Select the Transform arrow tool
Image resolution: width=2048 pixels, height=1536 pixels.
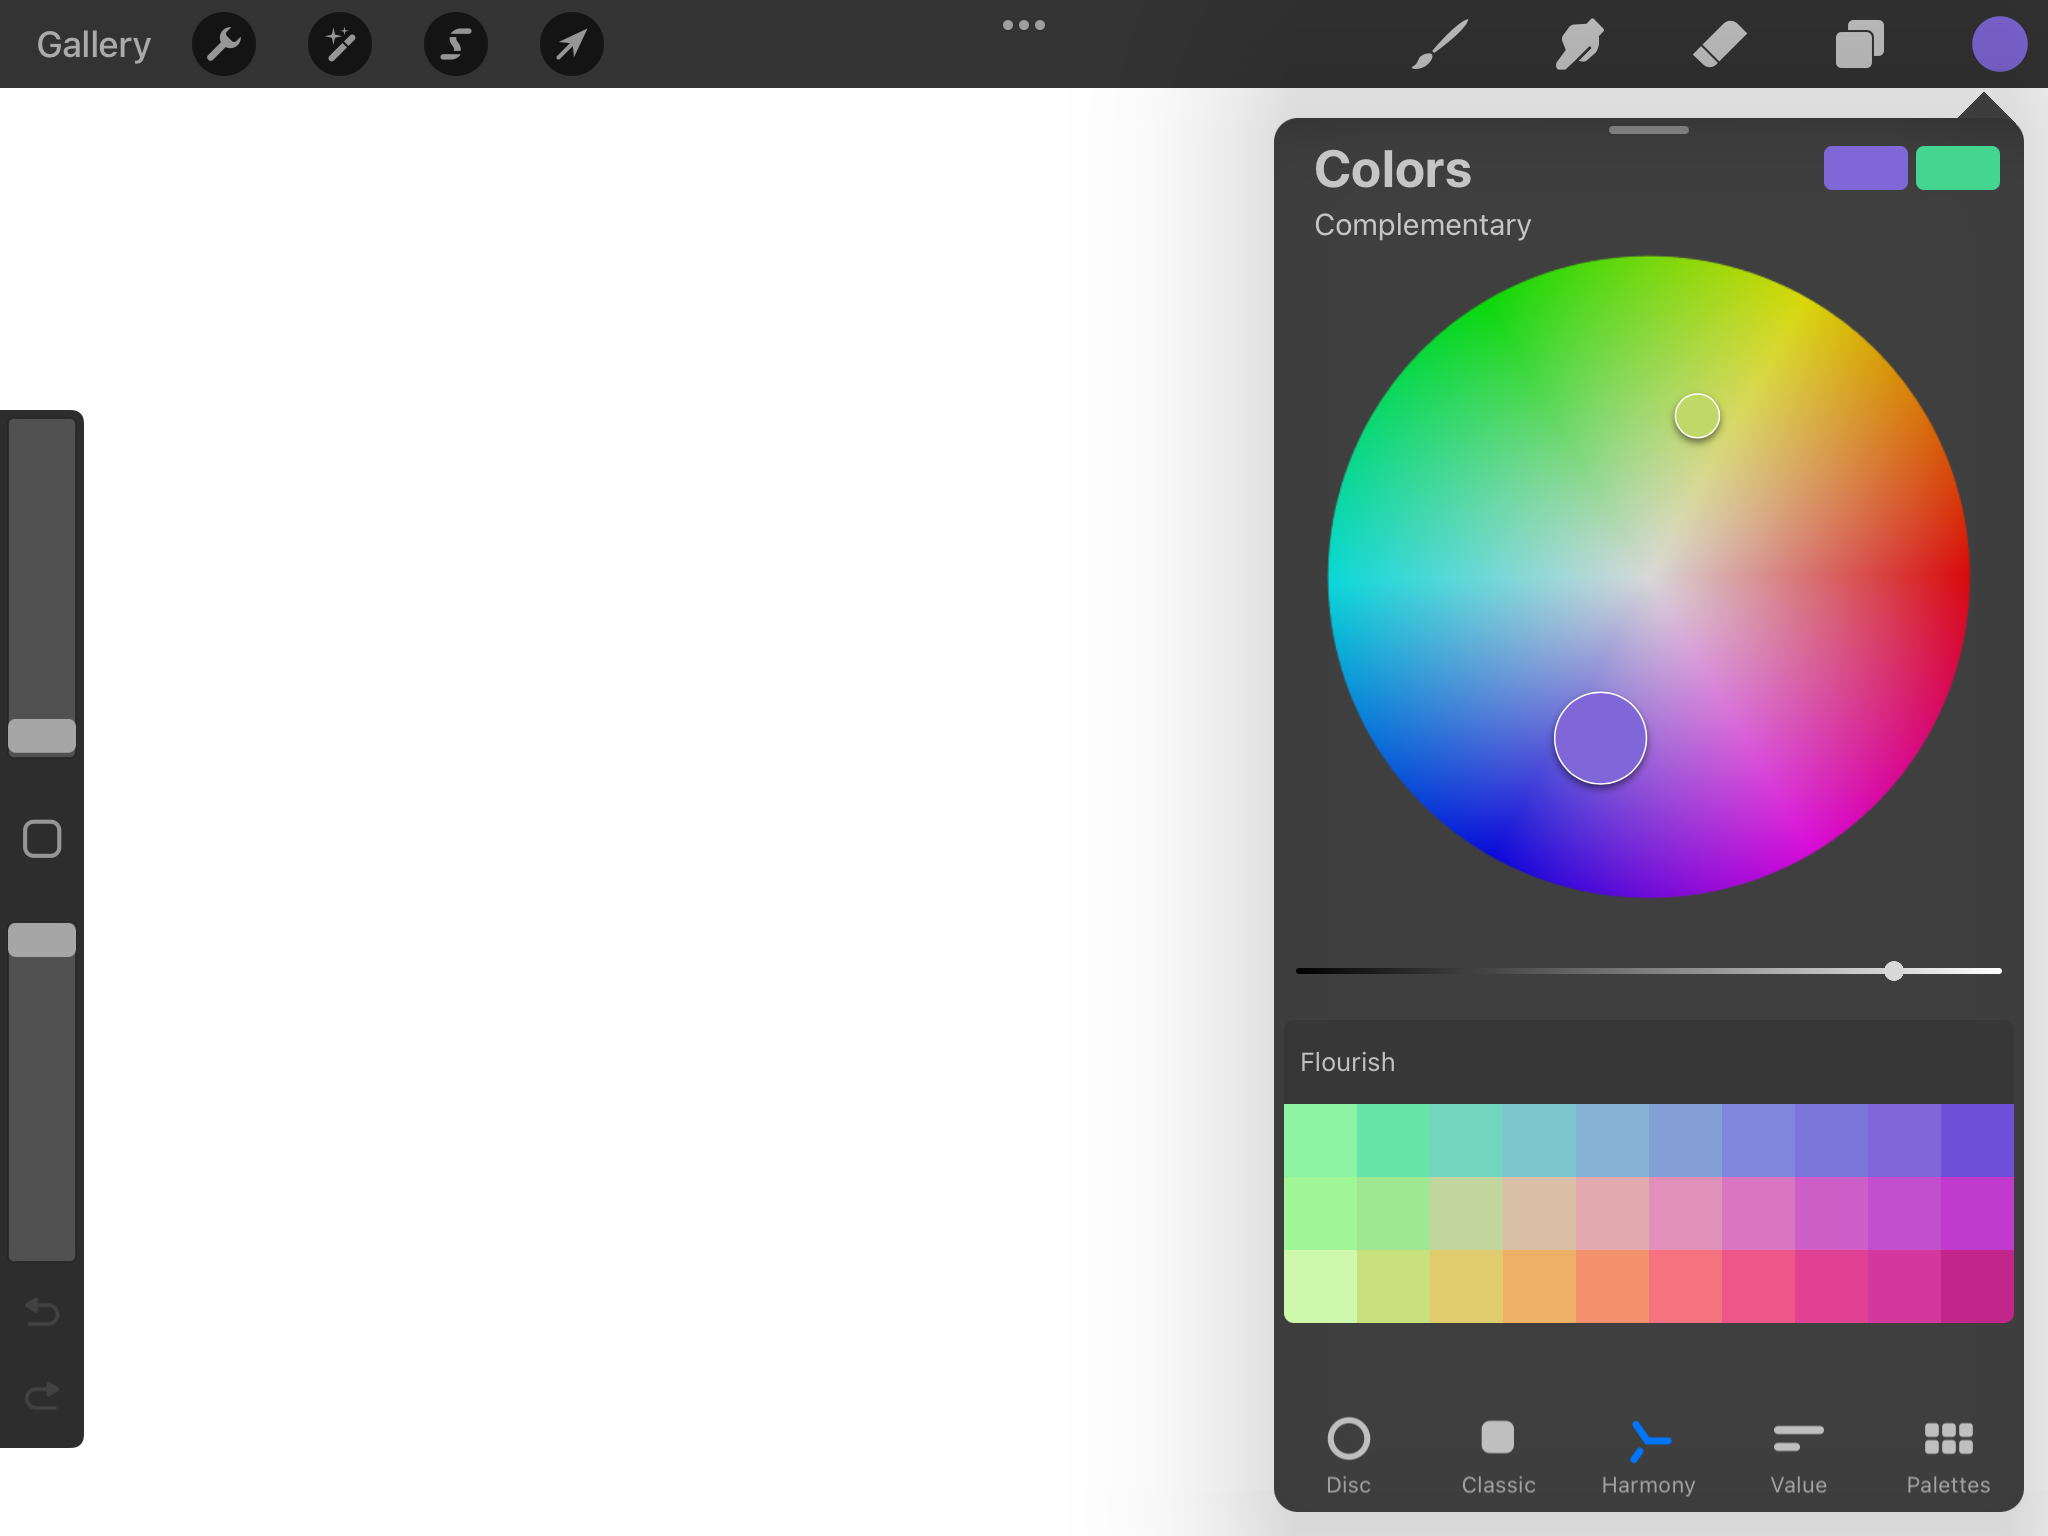pos(571,43)
